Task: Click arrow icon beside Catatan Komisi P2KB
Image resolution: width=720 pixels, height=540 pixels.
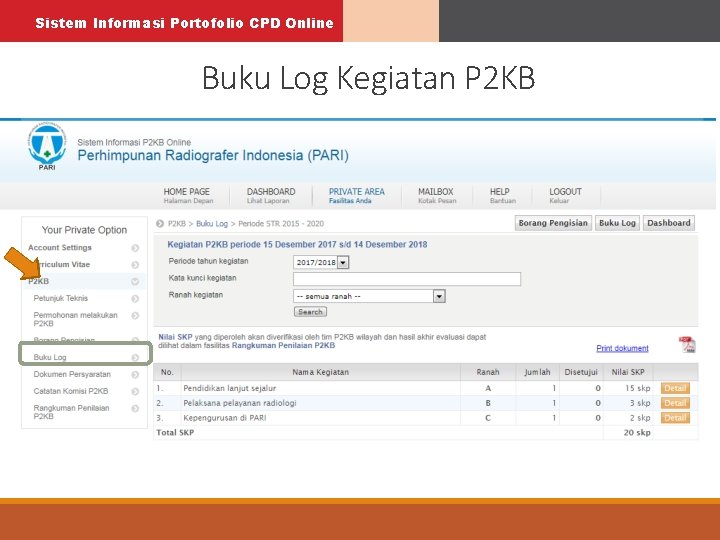Action: point(135,392)
